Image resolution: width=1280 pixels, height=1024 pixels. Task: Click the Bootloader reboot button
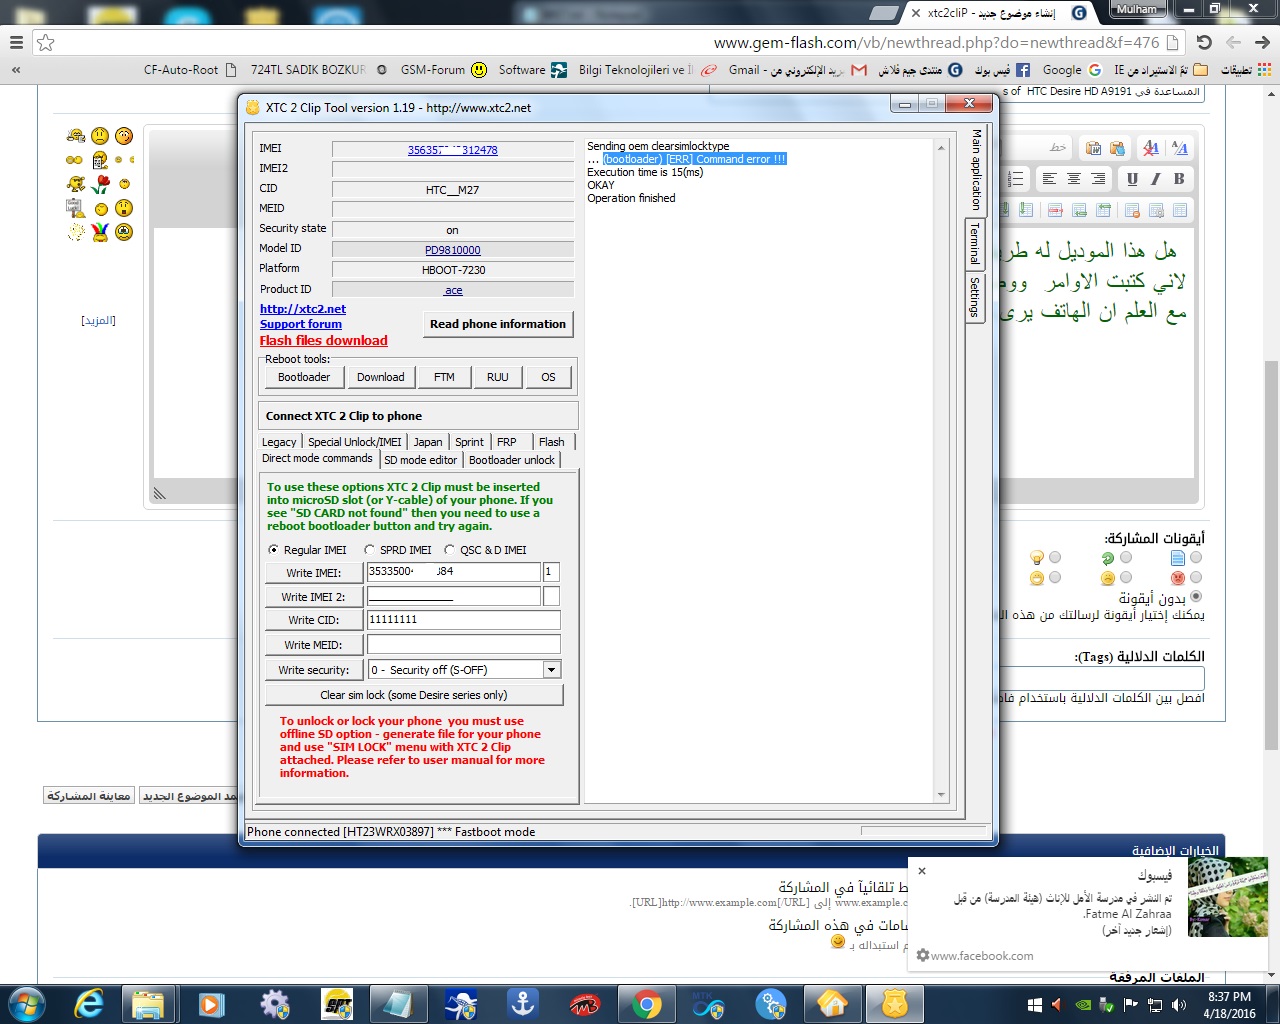click(x=304, y=377)
